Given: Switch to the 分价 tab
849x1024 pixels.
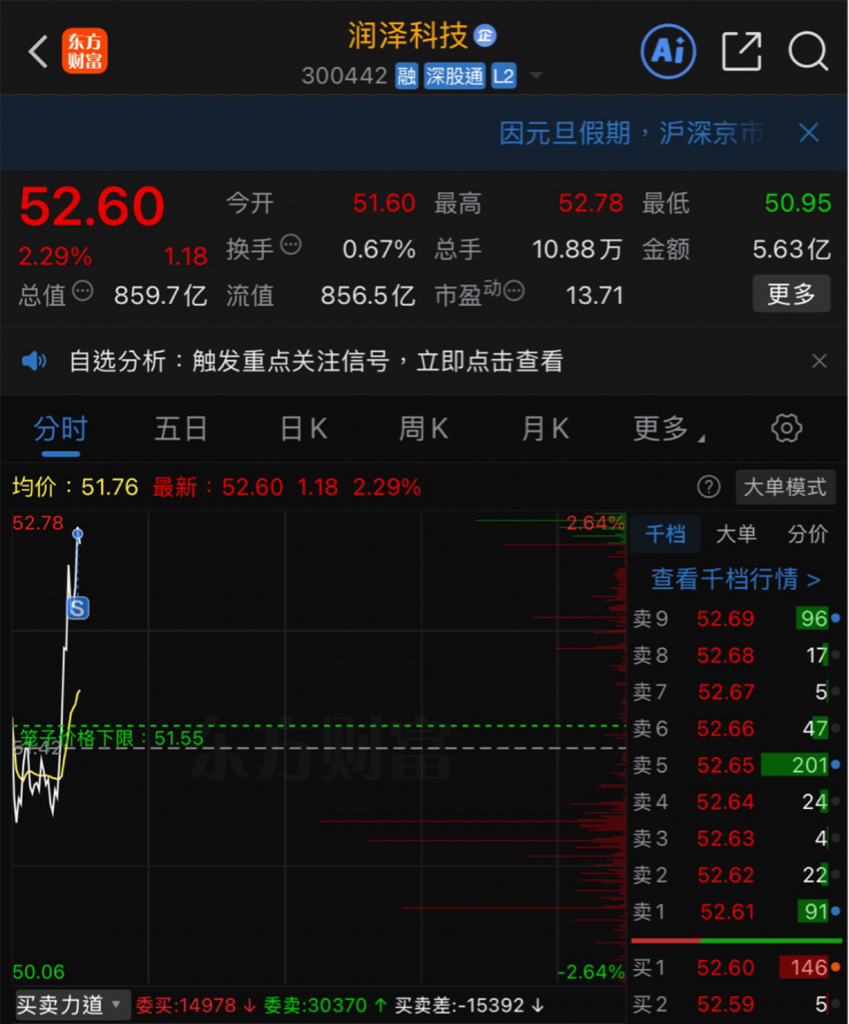Looking at the screenshot, I should pos(807,534).
